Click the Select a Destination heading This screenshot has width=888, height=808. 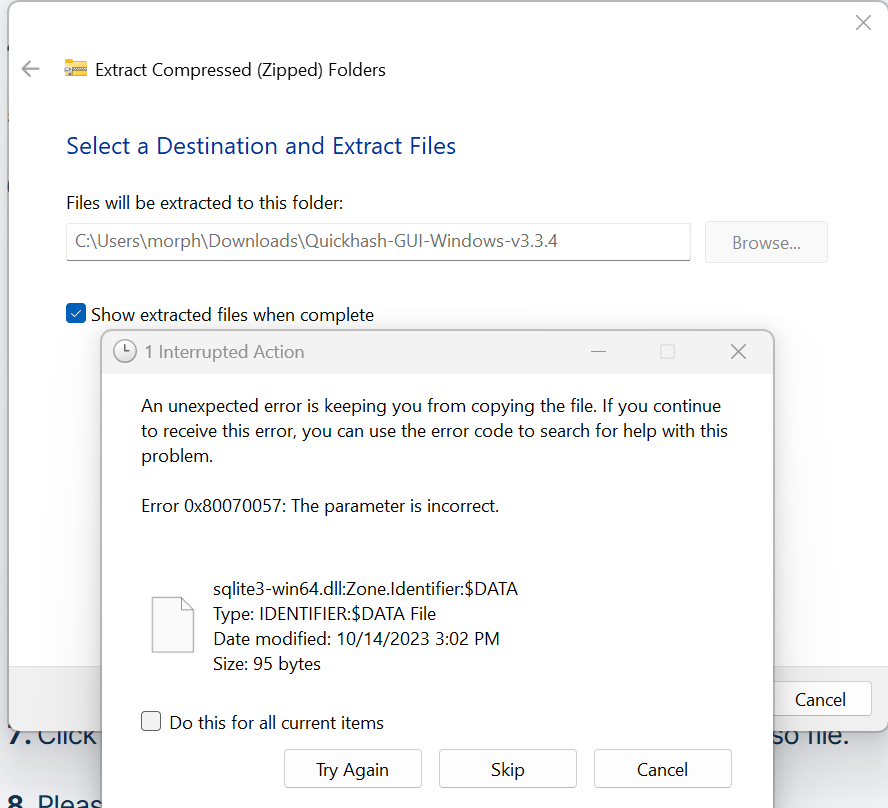pyautogui.click(x=261, y=146)
